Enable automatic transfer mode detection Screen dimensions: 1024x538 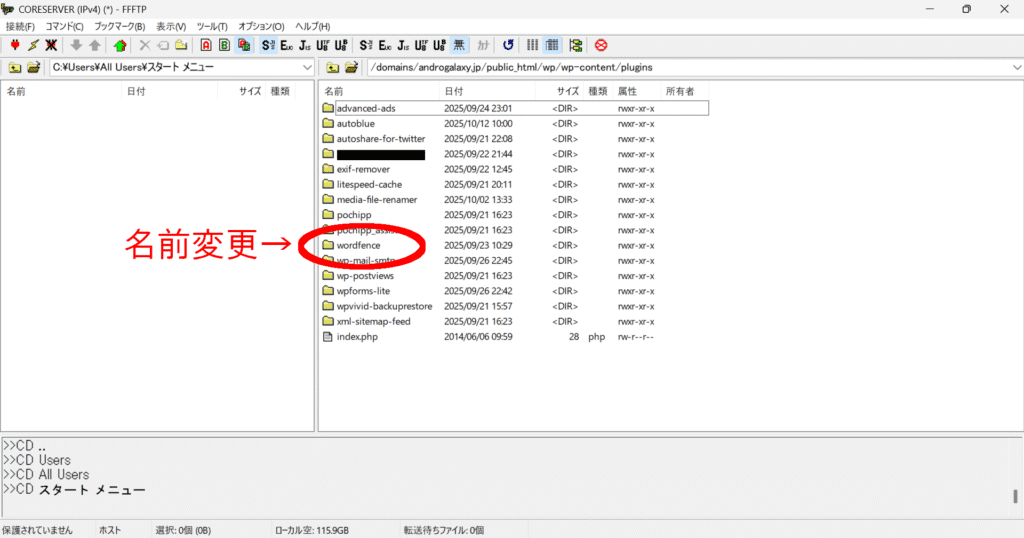coord(244,45)
